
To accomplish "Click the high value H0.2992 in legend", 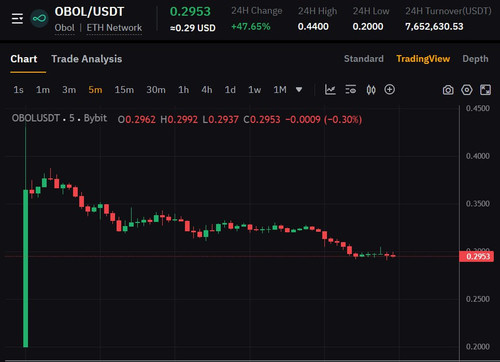I will [179, 120].
